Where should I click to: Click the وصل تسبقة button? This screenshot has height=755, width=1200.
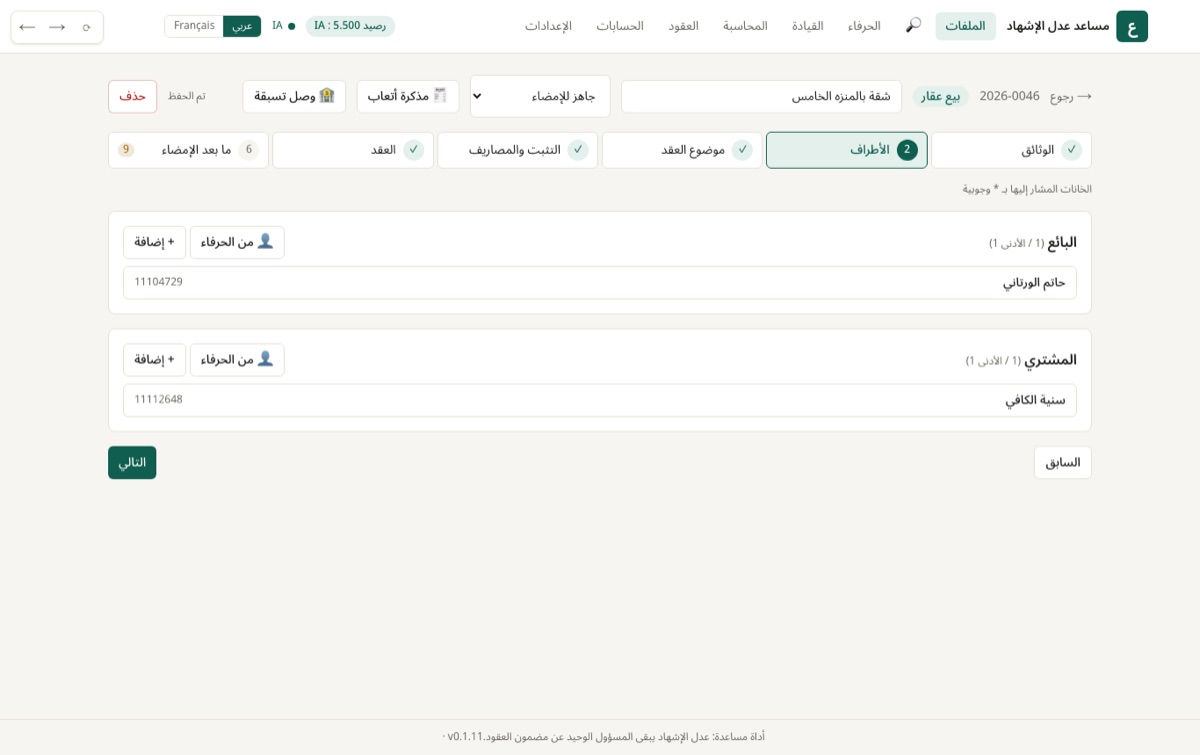pos(294,96)
